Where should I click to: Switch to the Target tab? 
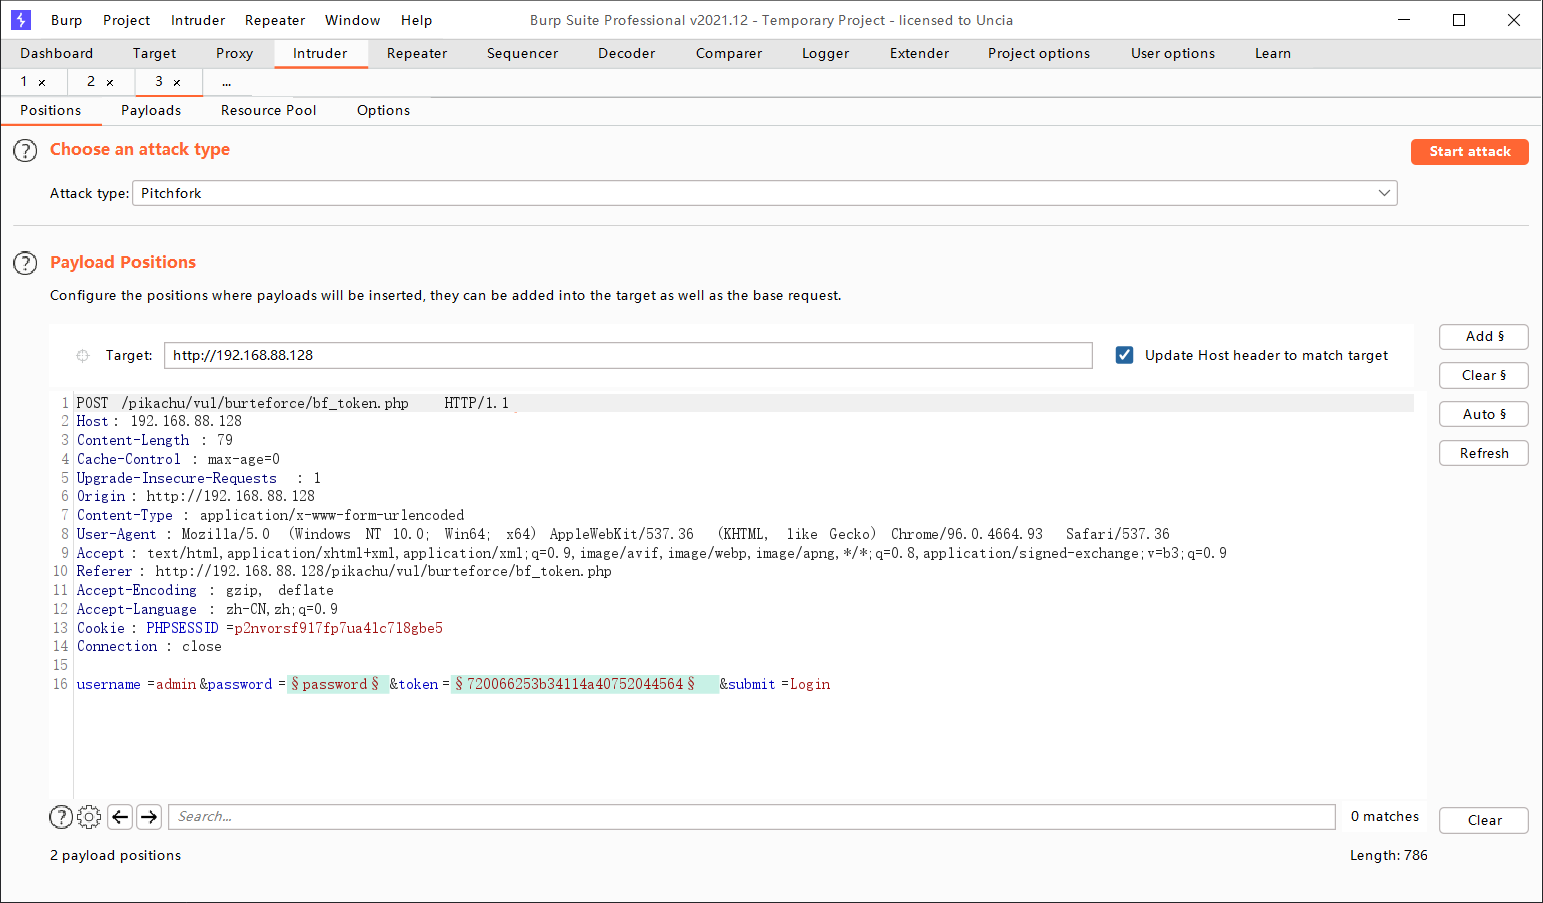(154, 53)
